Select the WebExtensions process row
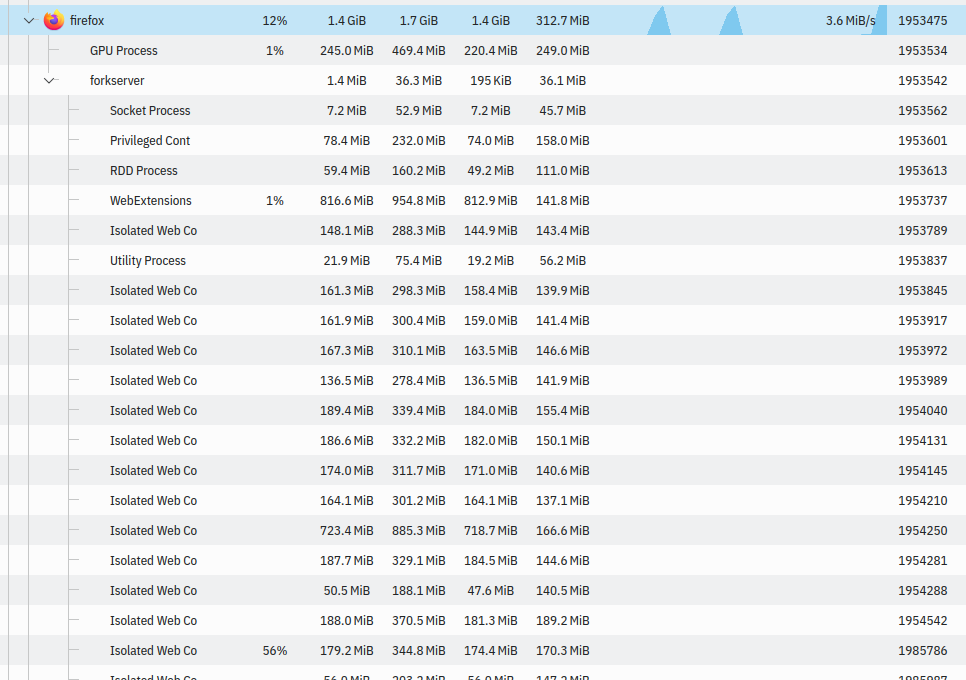966x680 pixels. (483, 200)
